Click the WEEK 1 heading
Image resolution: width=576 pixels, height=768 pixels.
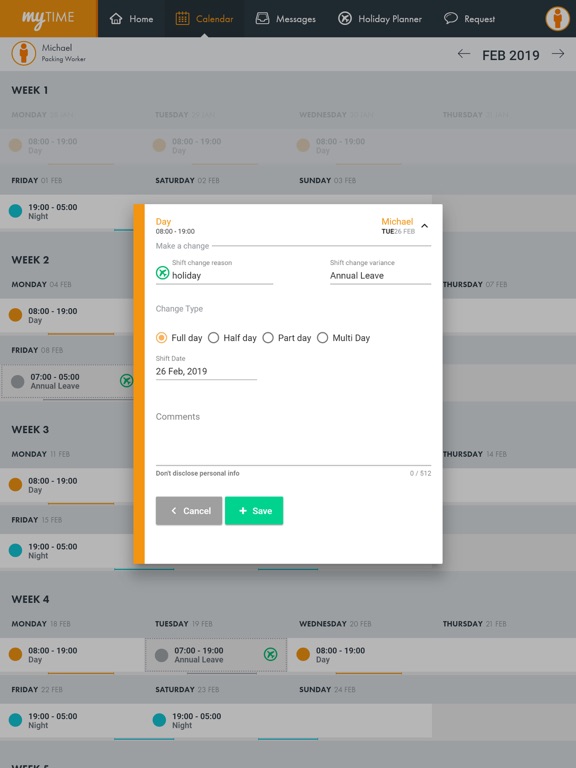pyautogui.click(x=30, y=90)
